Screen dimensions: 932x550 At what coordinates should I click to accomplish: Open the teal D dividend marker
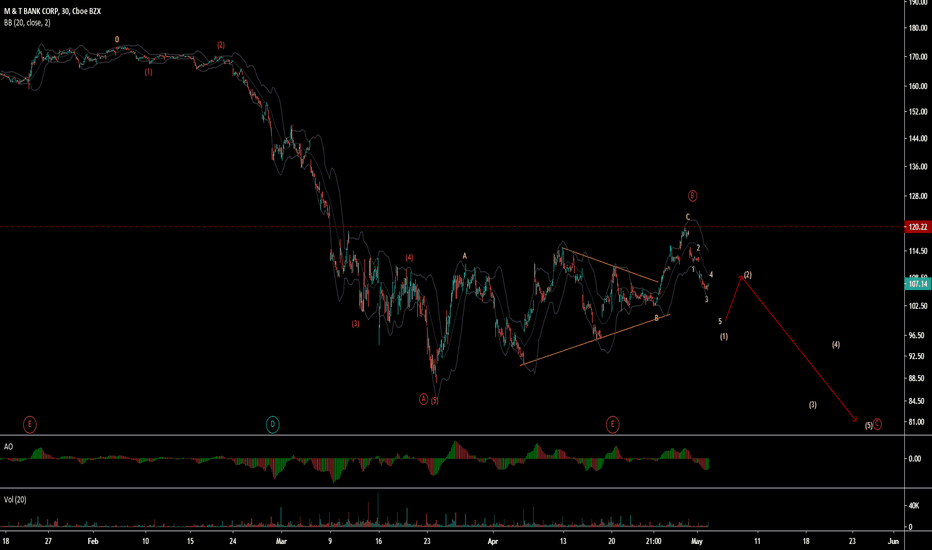(x=272, y=425)
